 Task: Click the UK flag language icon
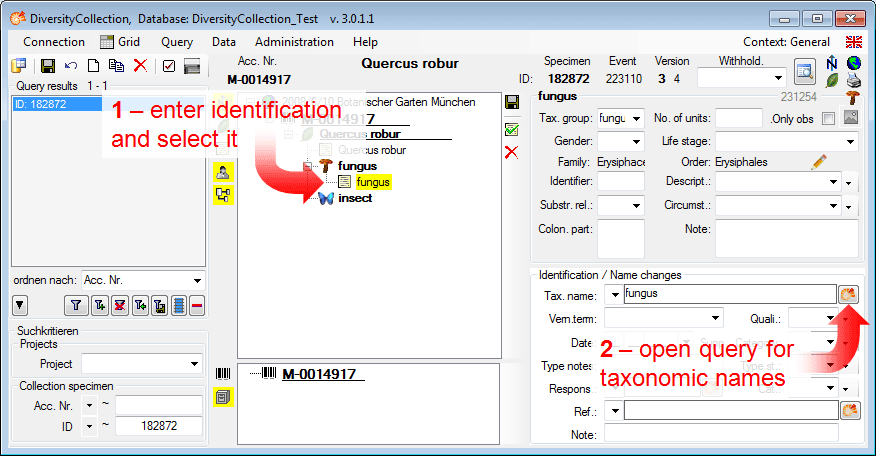(x=853, y=42)
